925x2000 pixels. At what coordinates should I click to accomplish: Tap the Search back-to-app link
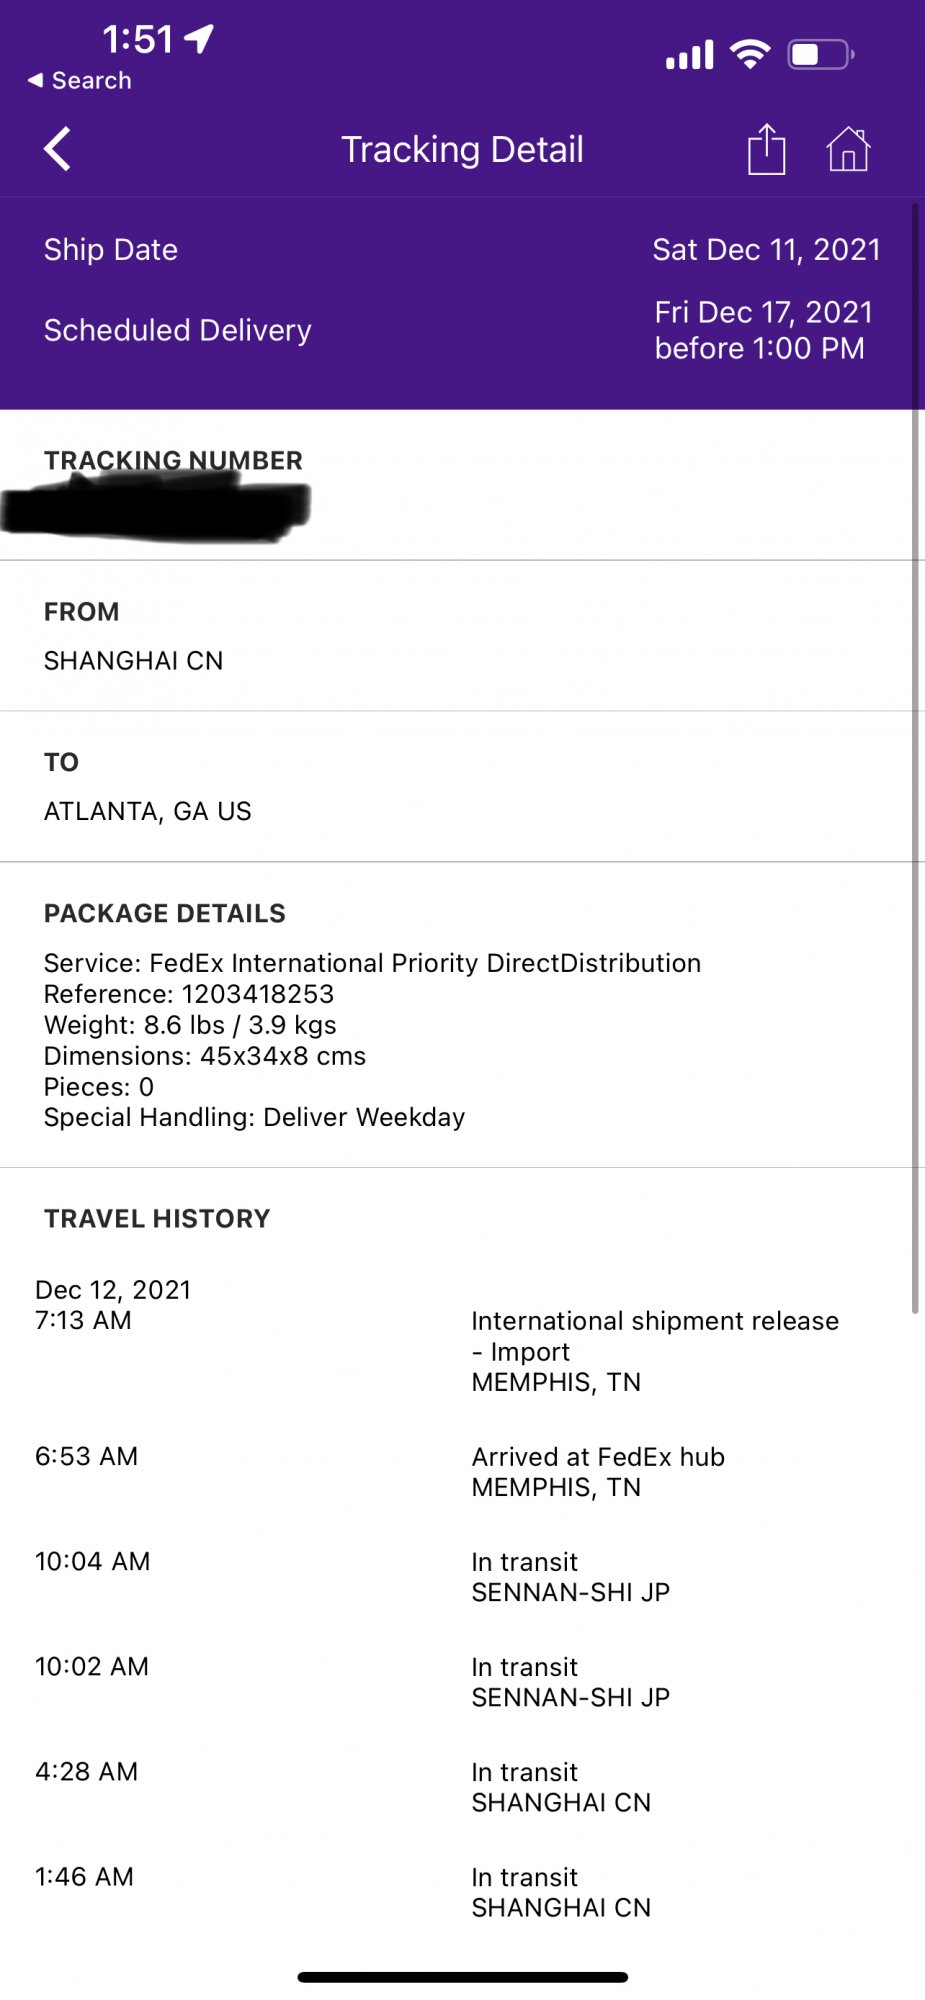click(x=80, y=81)
